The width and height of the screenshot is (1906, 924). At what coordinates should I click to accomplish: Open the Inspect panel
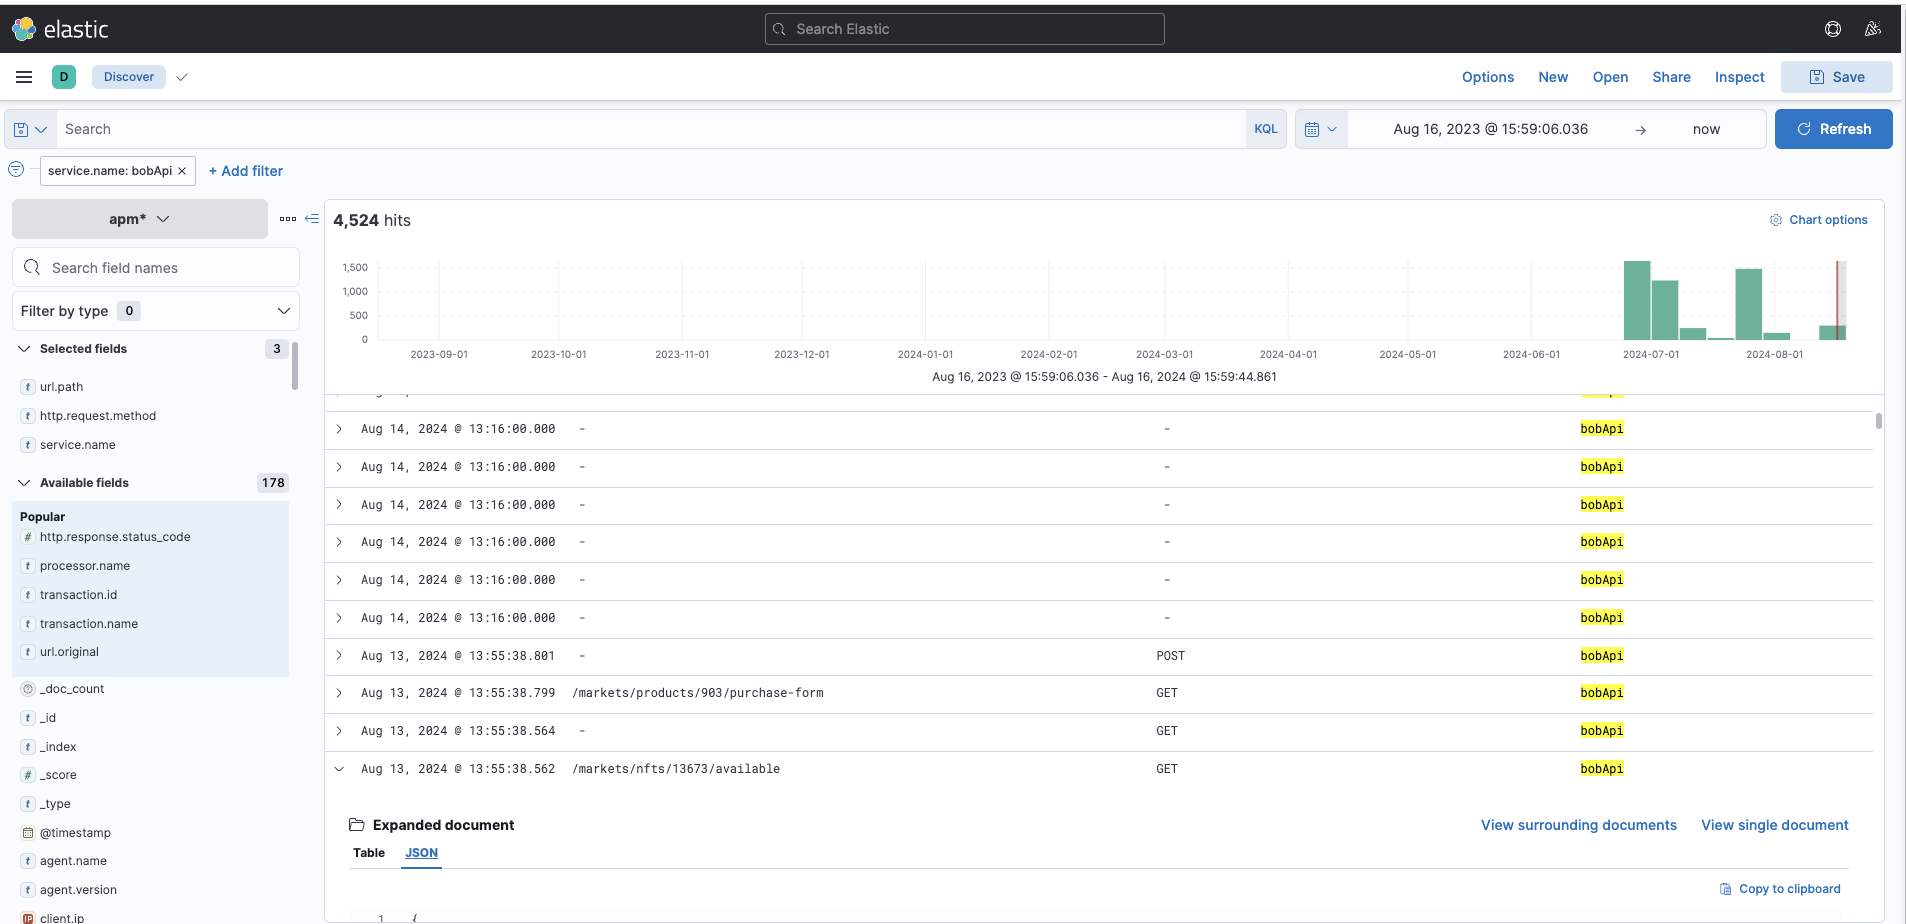click(x=1739, y=77)
